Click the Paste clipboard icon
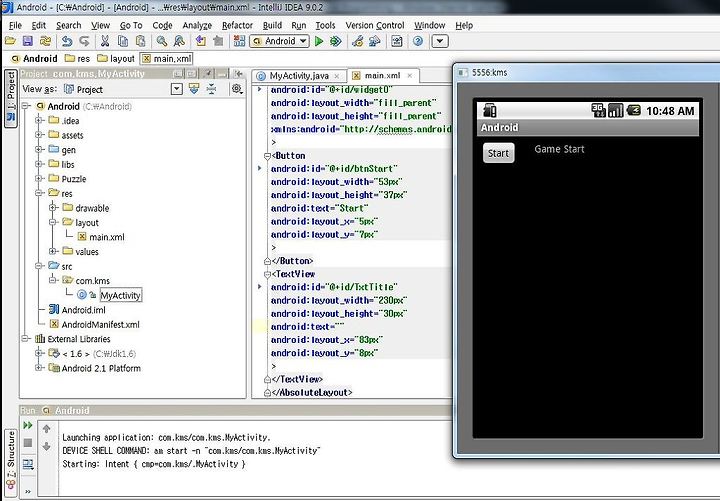Screen dimensions: 720x501 coord(140,41)
